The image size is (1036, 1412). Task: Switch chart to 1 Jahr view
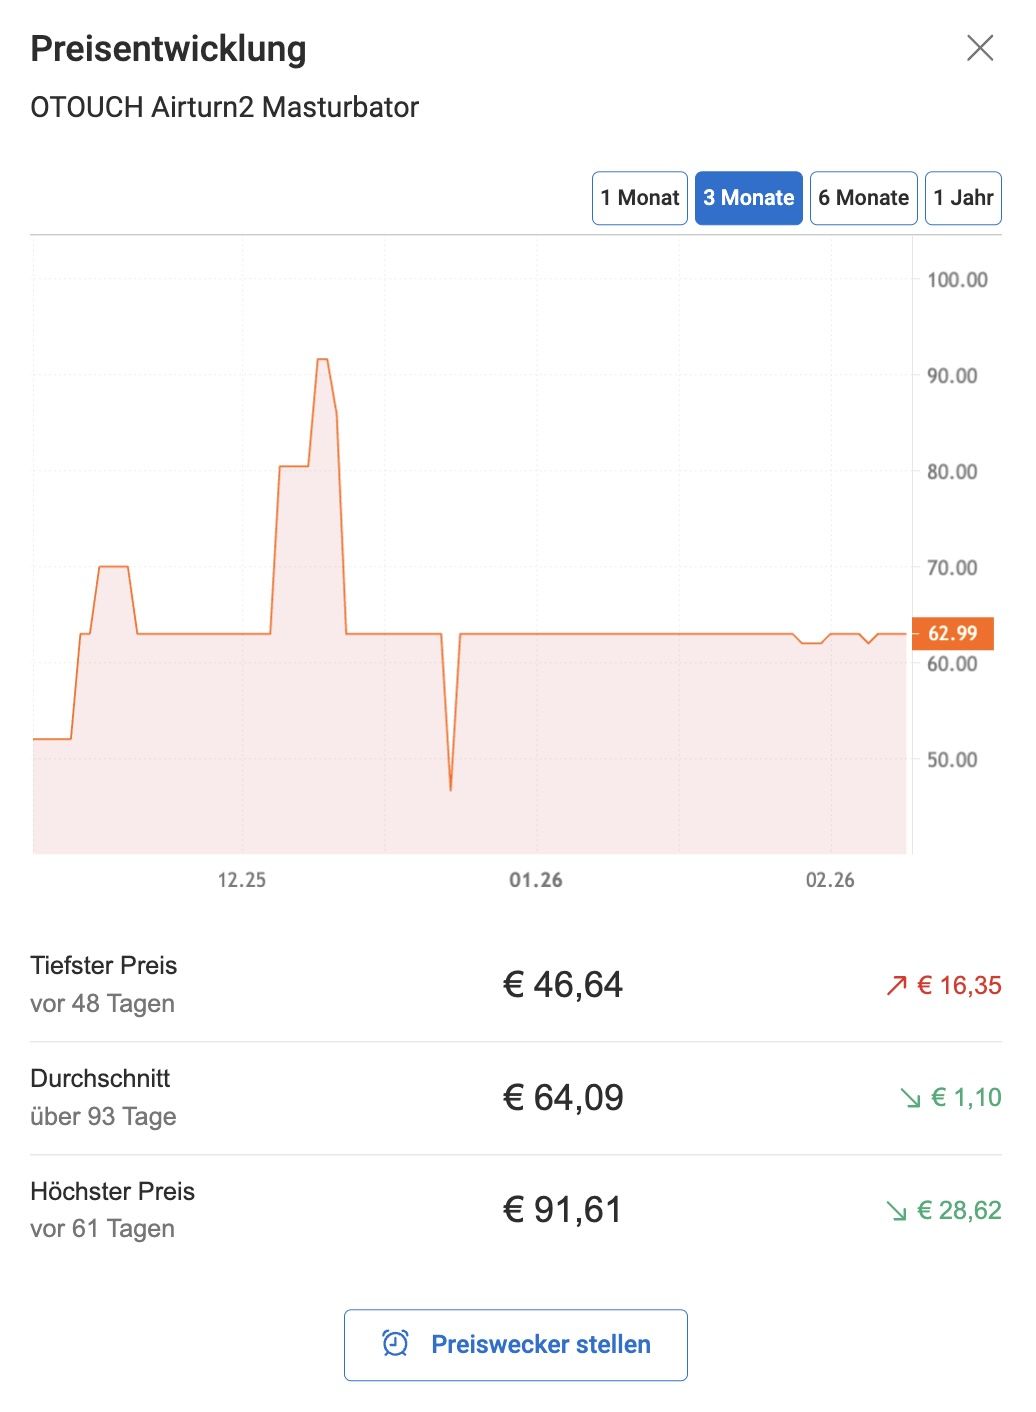(x=963, y=198)
